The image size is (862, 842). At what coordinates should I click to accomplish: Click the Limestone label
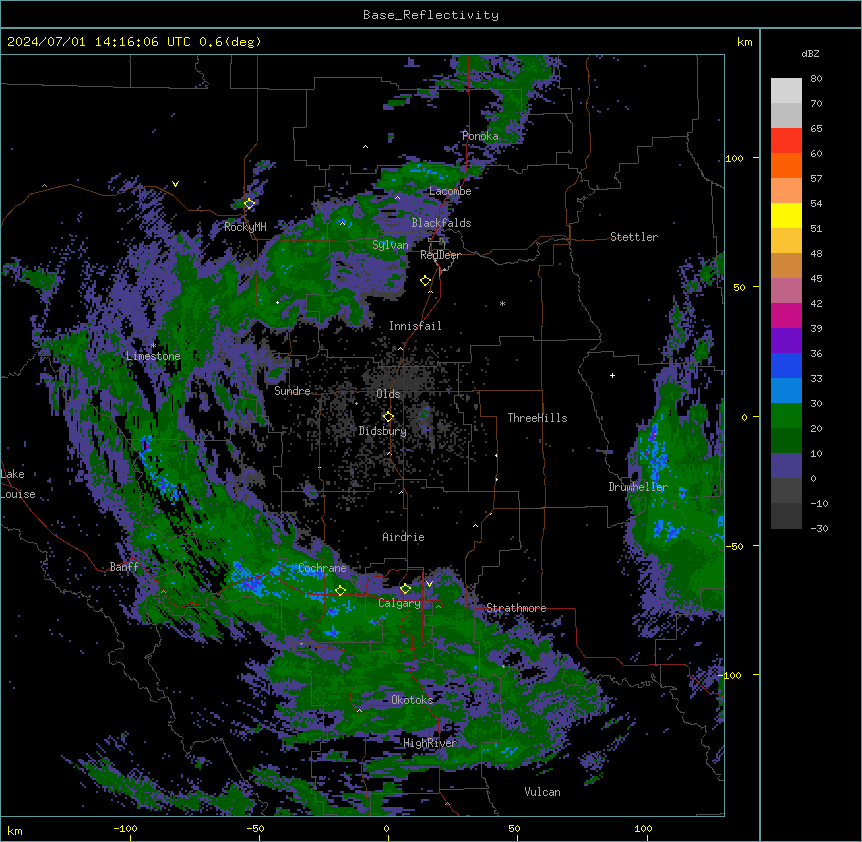pyautogui.click(x=153, y=356)
